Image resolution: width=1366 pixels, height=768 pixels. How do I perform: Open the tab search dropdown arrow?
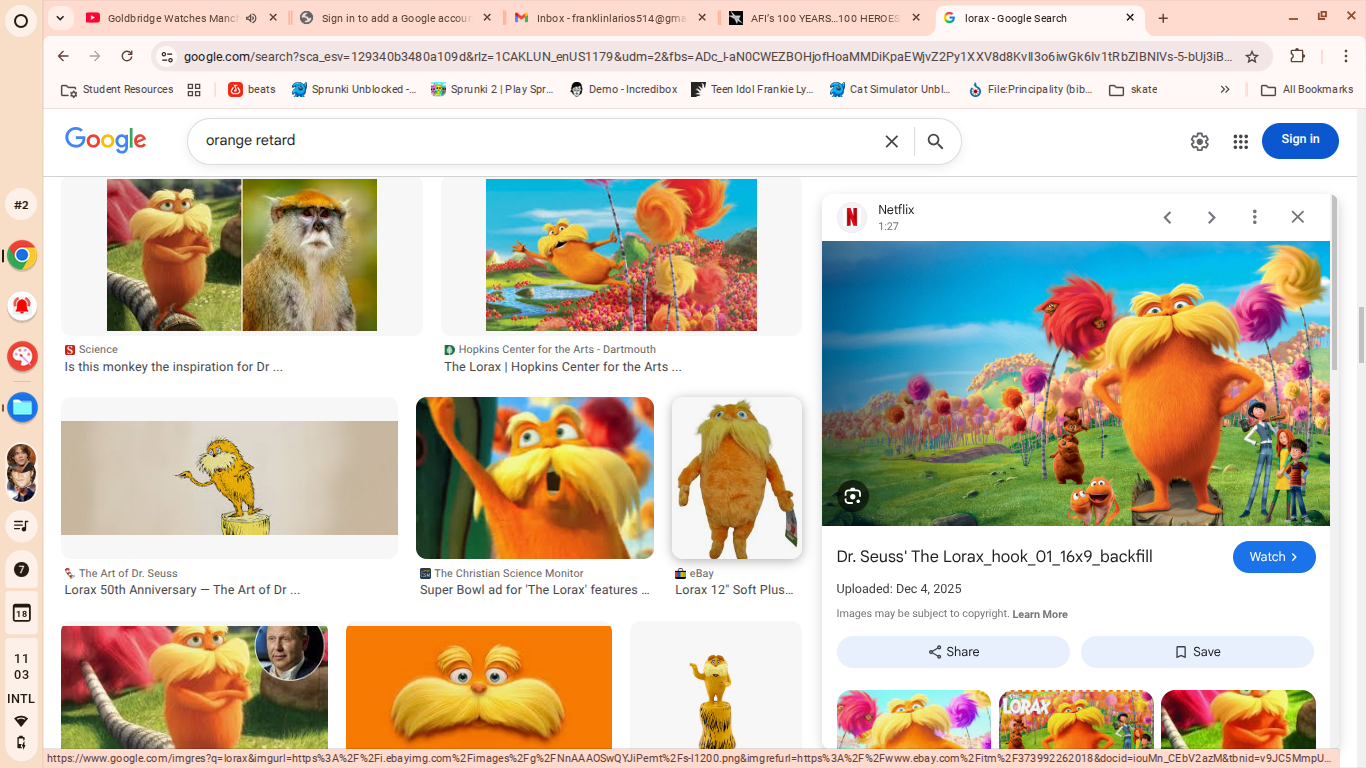point(60,18)
